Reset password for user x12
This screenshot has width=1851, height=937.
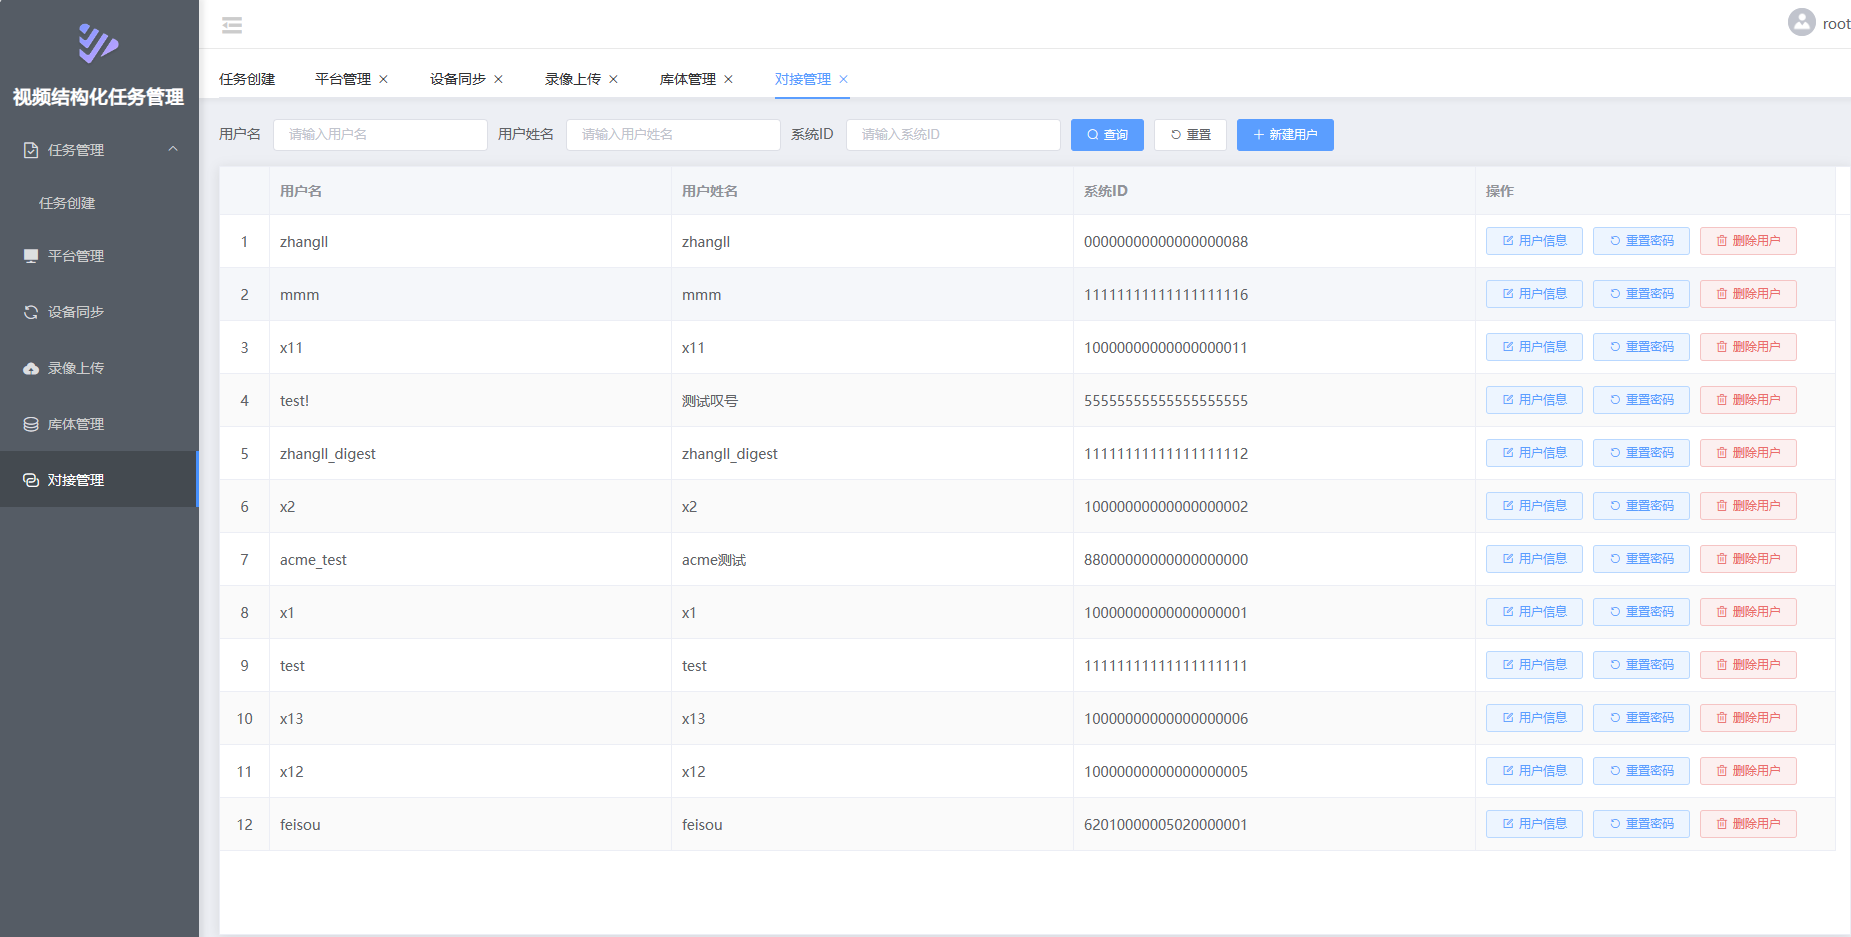[x=1641, y=771]
